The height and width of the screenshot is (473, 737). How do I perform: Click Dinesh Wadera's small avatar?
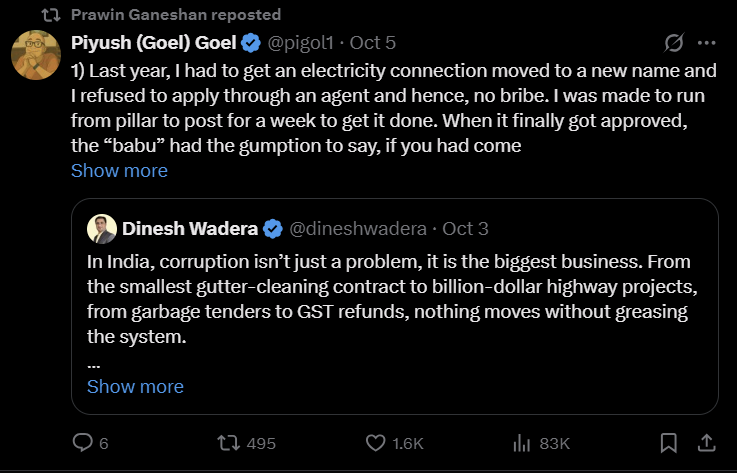101,229
